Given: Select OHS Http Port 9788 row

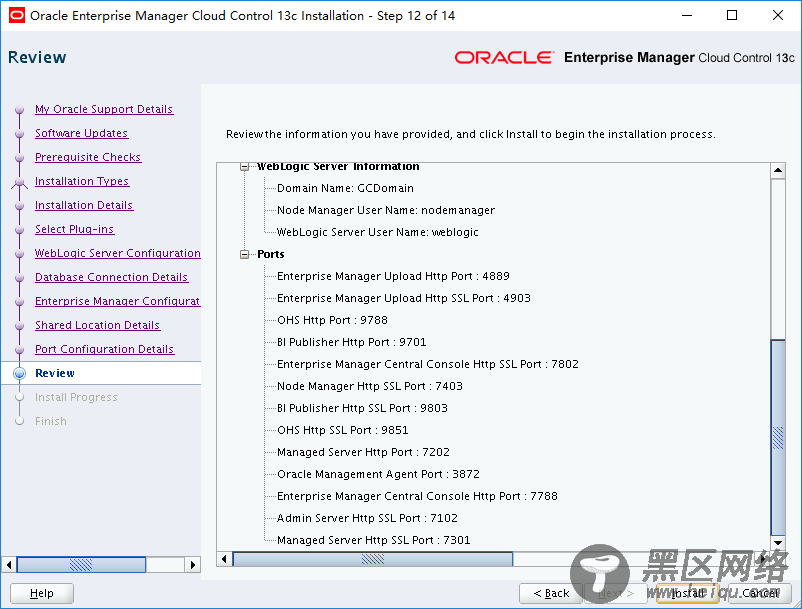Looking at the screenshot, I should [332, 320].
